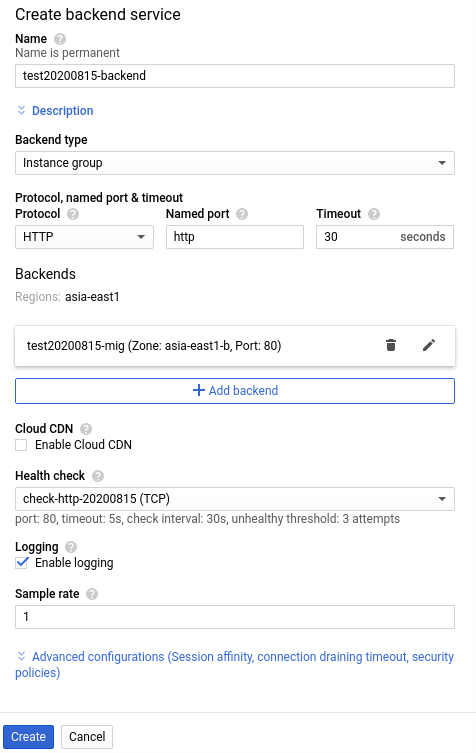
Task: Click the Add backend button
Action: coord(235,391)
